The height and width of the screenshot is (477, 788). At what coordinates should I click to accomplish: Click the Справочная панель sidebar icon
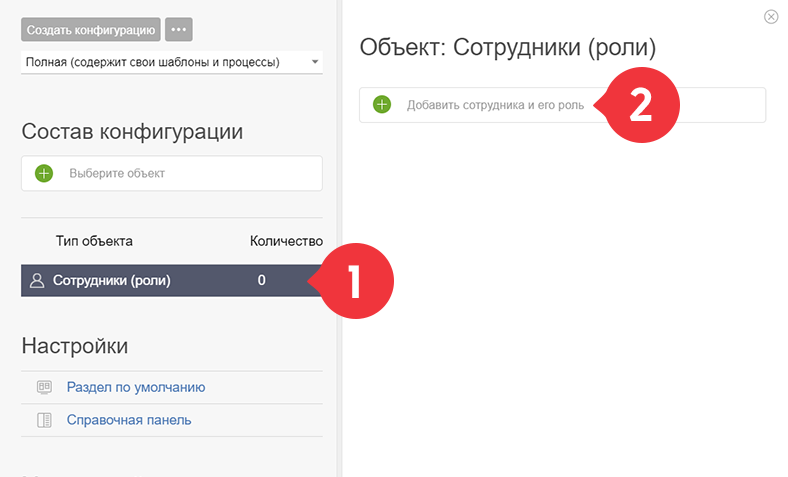(x=44, y=420)
